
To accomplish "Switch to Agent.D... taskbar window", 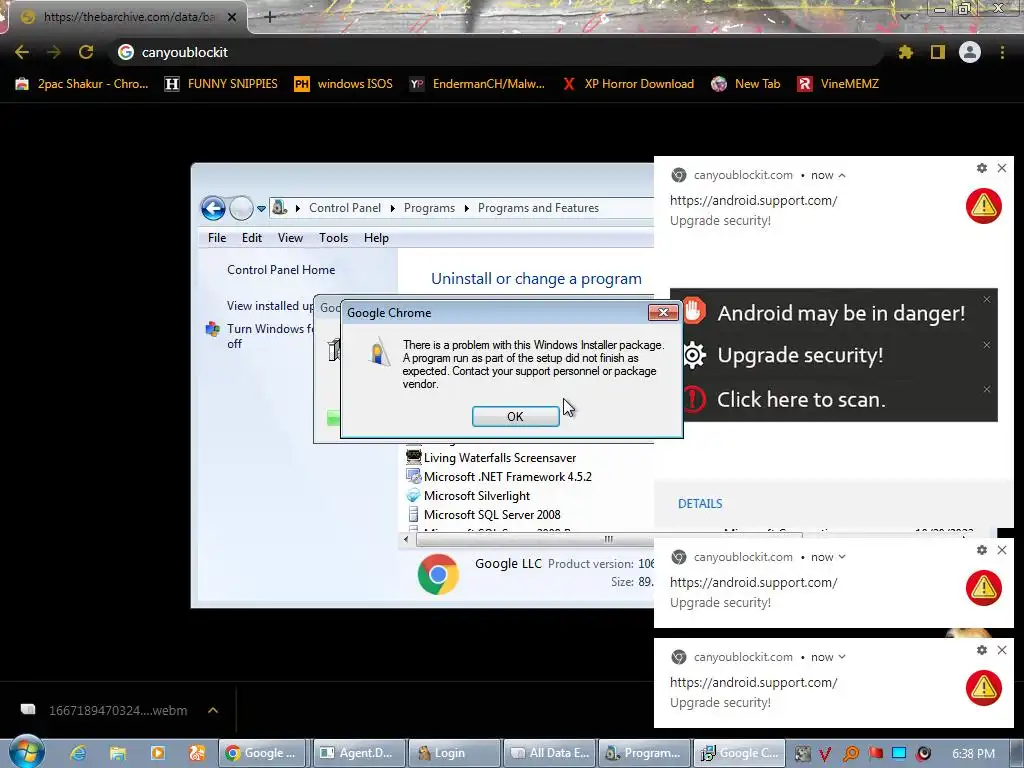I will point(360,753).
